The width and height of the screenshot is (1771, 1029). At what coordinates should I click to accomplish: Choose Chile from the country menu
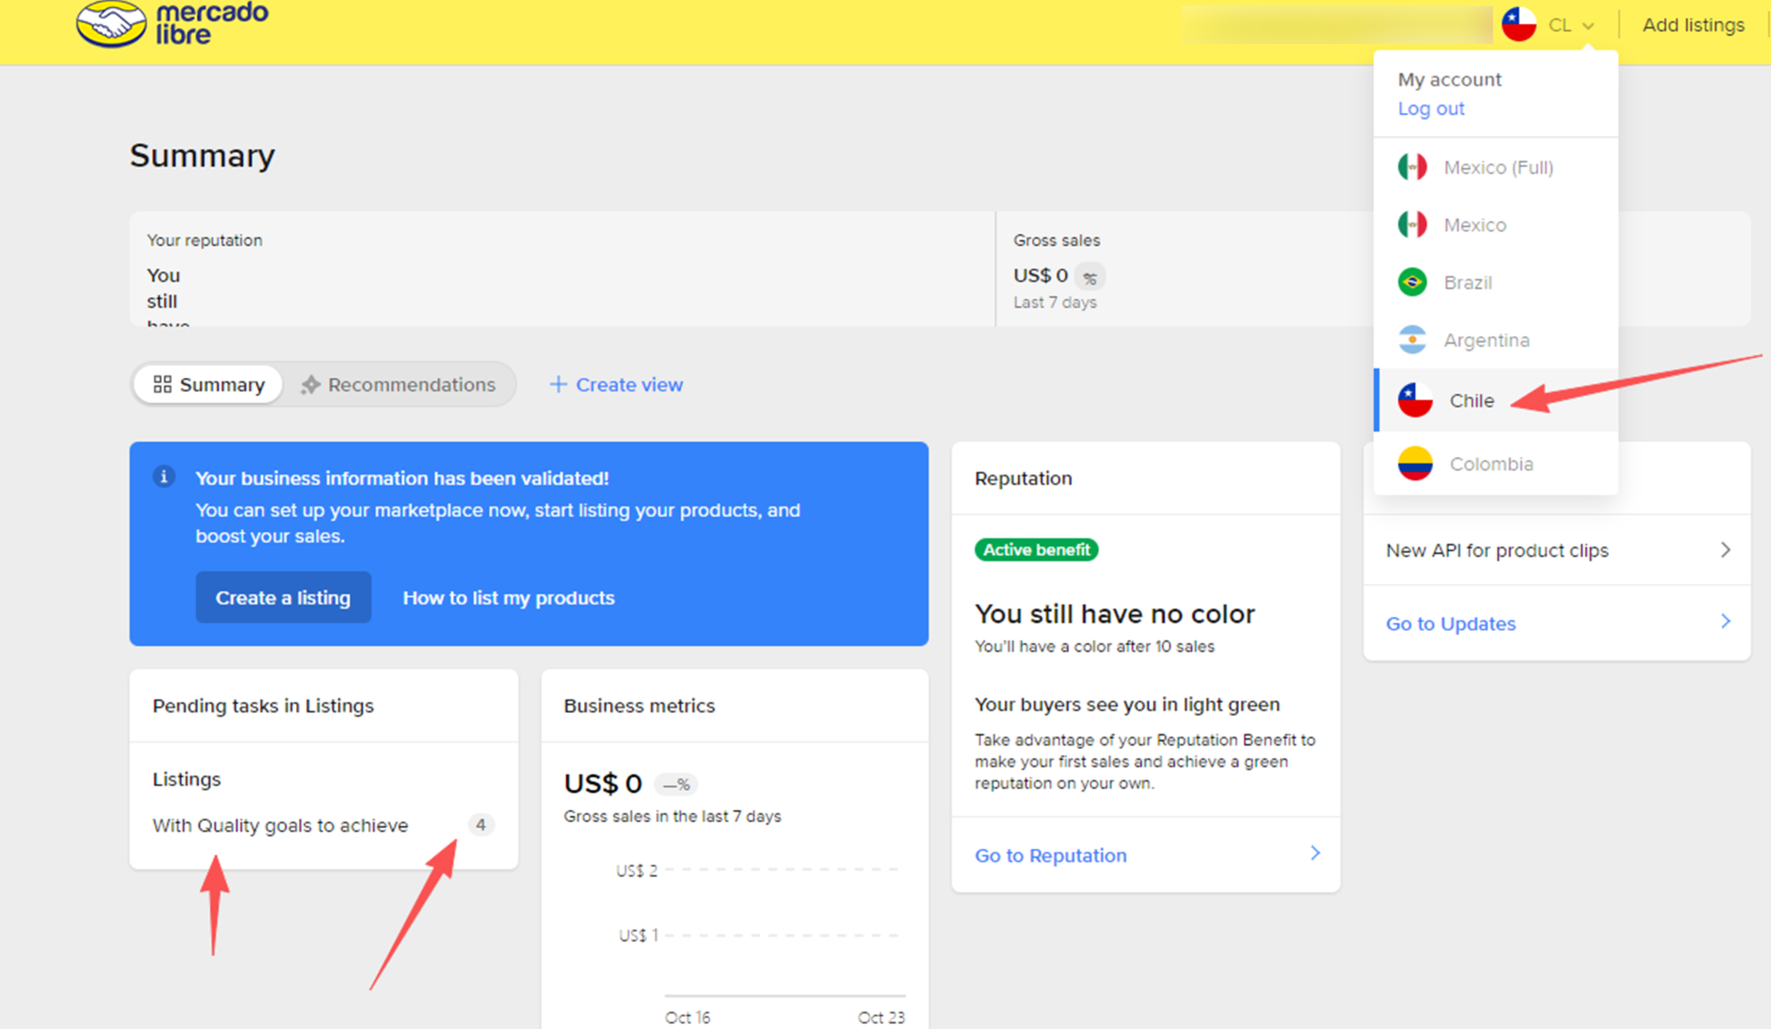[x=1471, y=401]
